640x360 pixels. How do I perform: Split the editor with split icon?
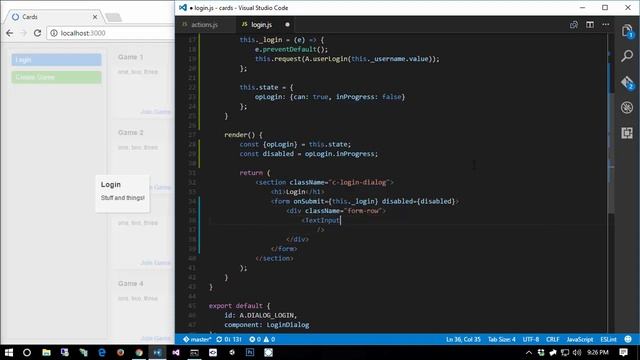pyautogui.click(x=590, y=24)
